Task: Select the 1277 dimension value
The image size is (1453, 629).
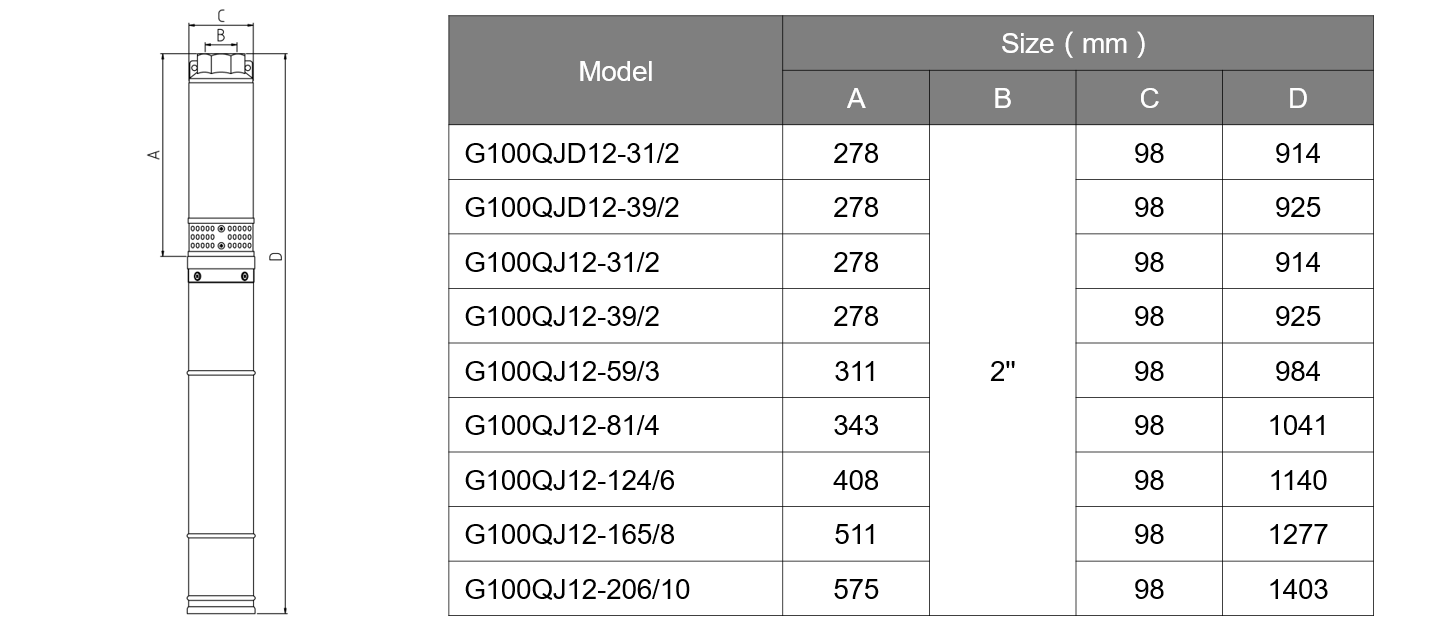Action: tap(1297, 535)
